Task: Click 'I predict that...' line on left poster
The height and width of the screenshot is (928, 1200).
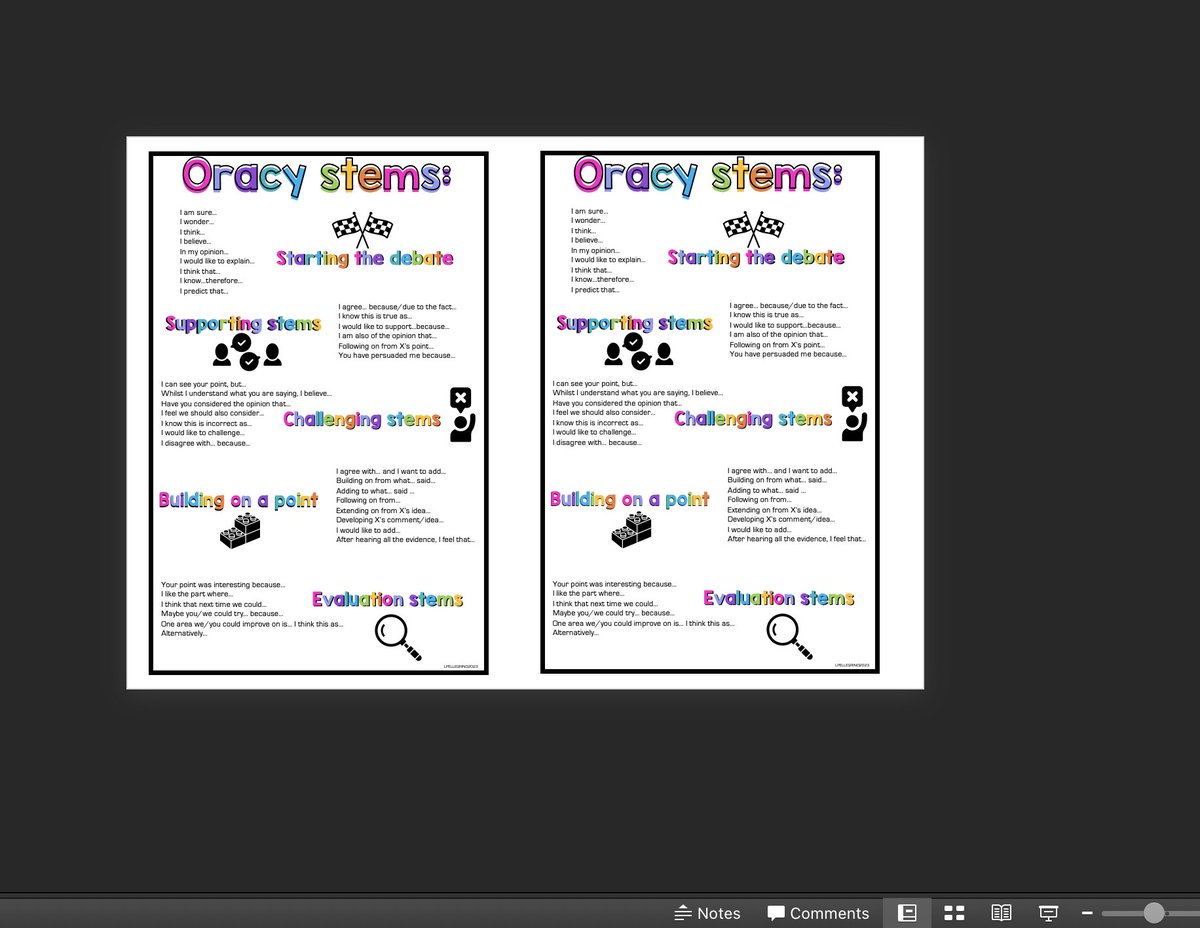Action: (204, 291)
